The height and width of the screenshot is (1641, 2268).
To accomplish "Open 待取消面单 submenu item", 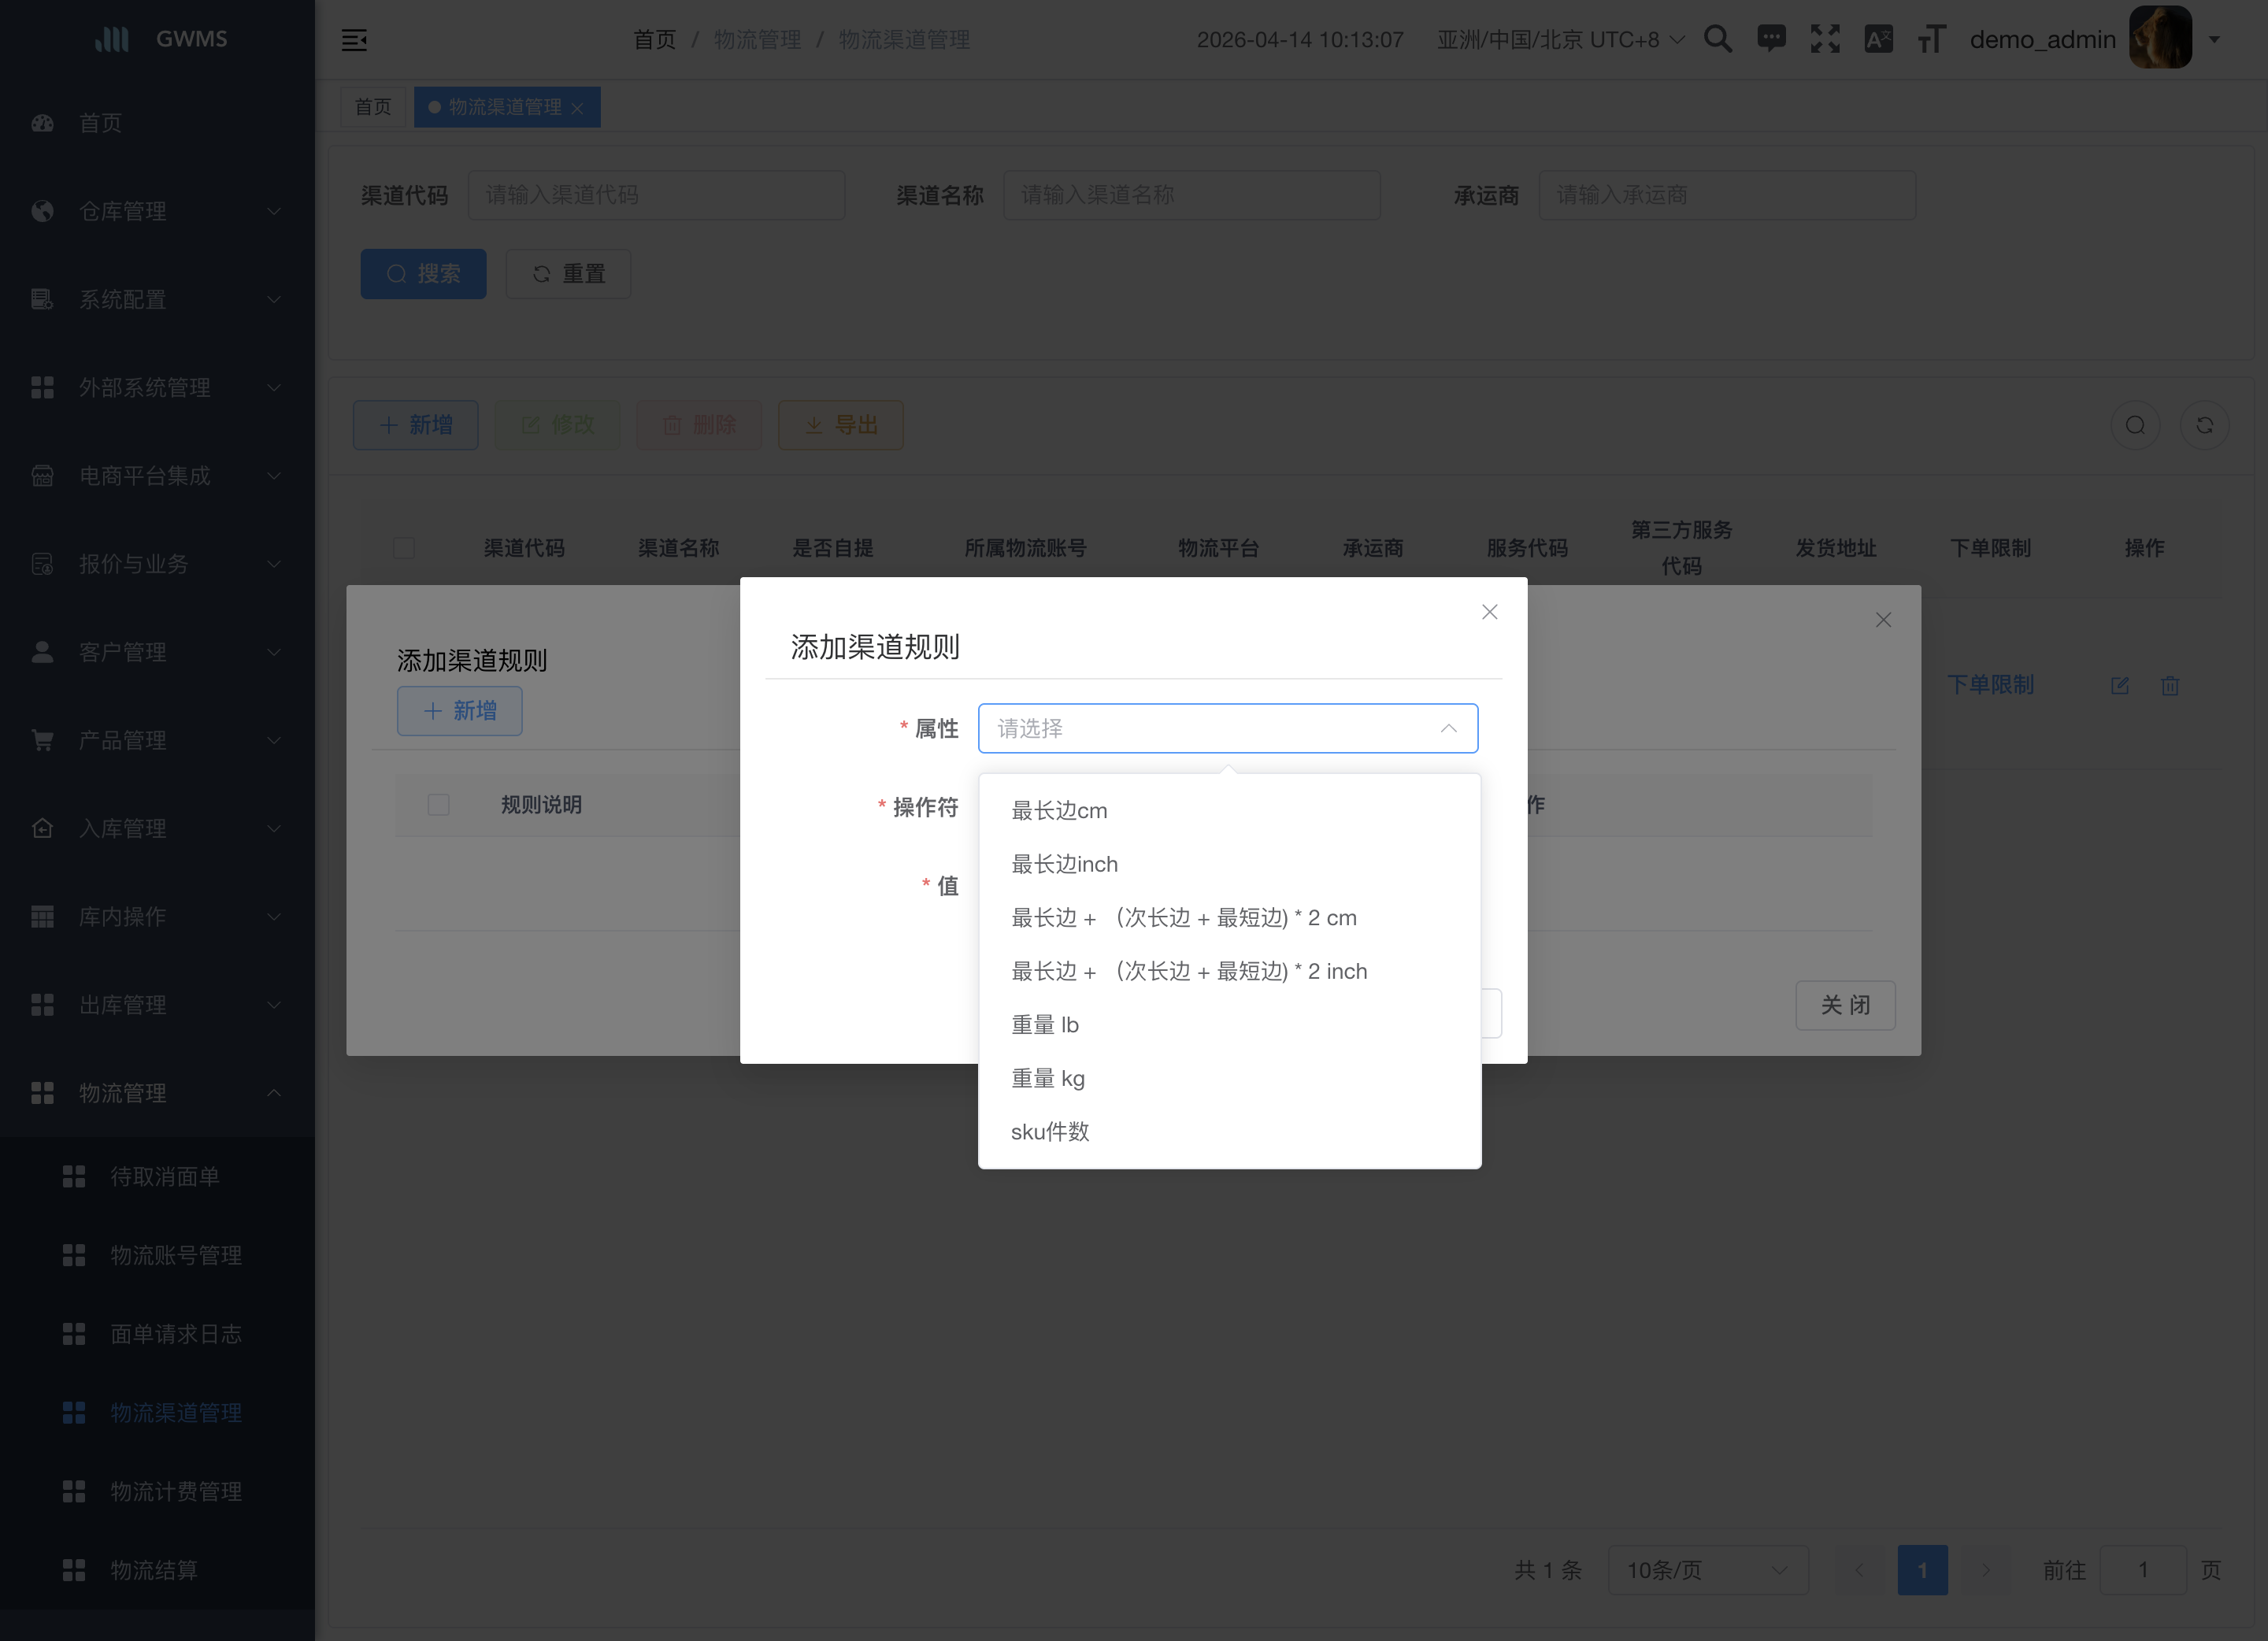I will coord(157,1177).
